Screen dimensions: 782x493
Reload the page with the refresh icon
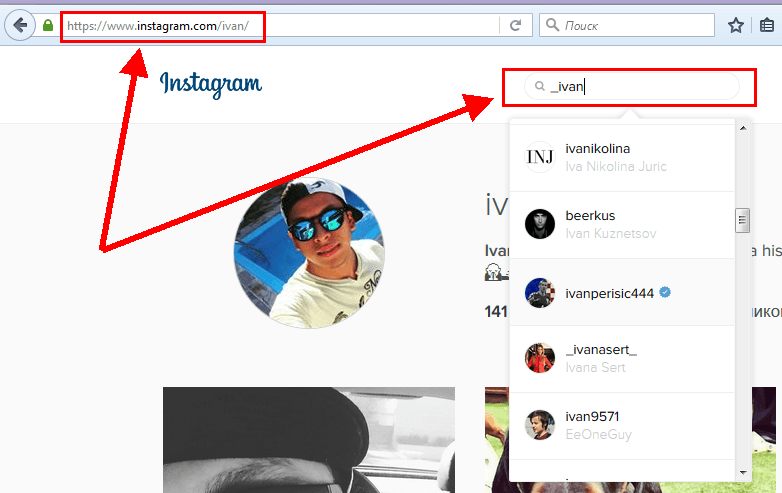tap(516, 25)
